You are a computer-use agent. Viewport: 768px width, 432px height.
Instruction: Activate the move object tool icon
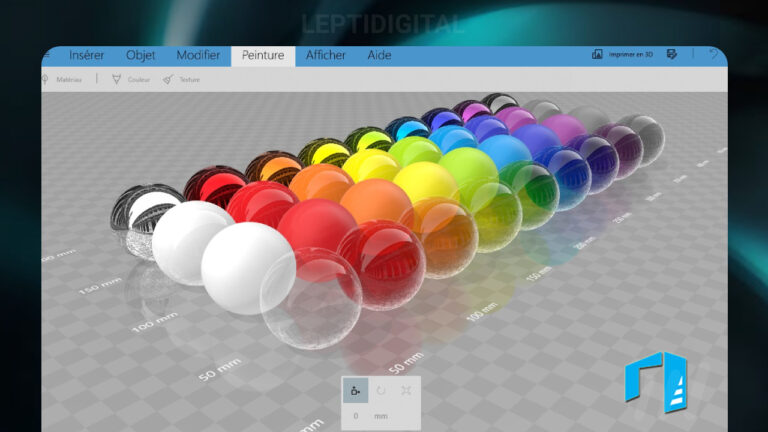pyautogui.click(x=356, y=390)
